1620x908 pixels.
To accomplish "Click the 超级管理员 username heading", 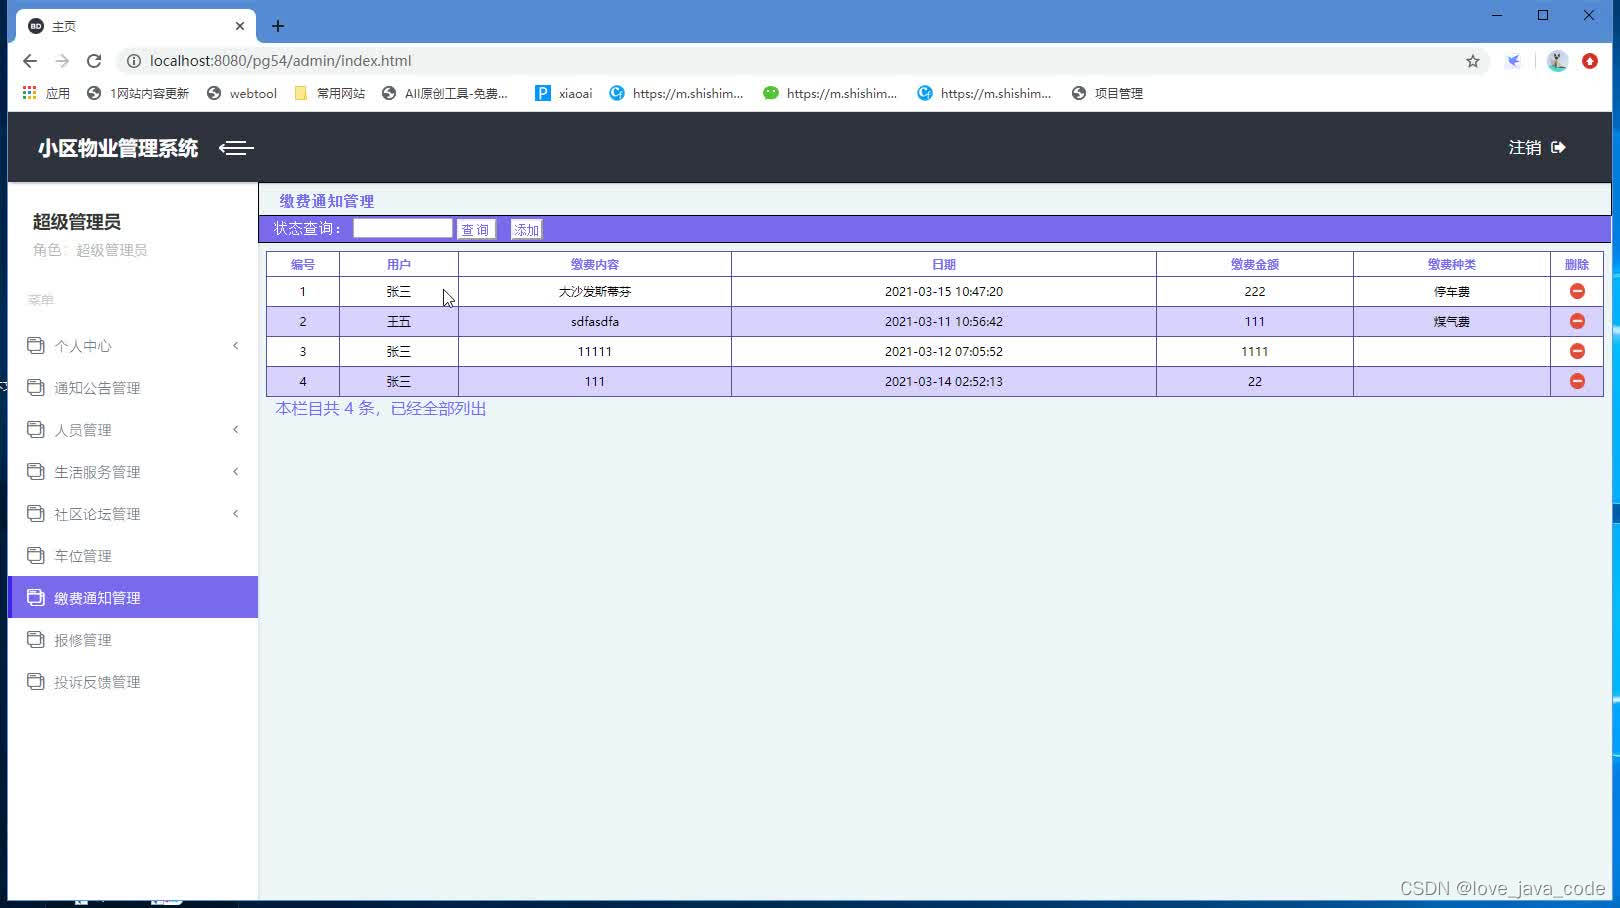I will pos(77,222).
